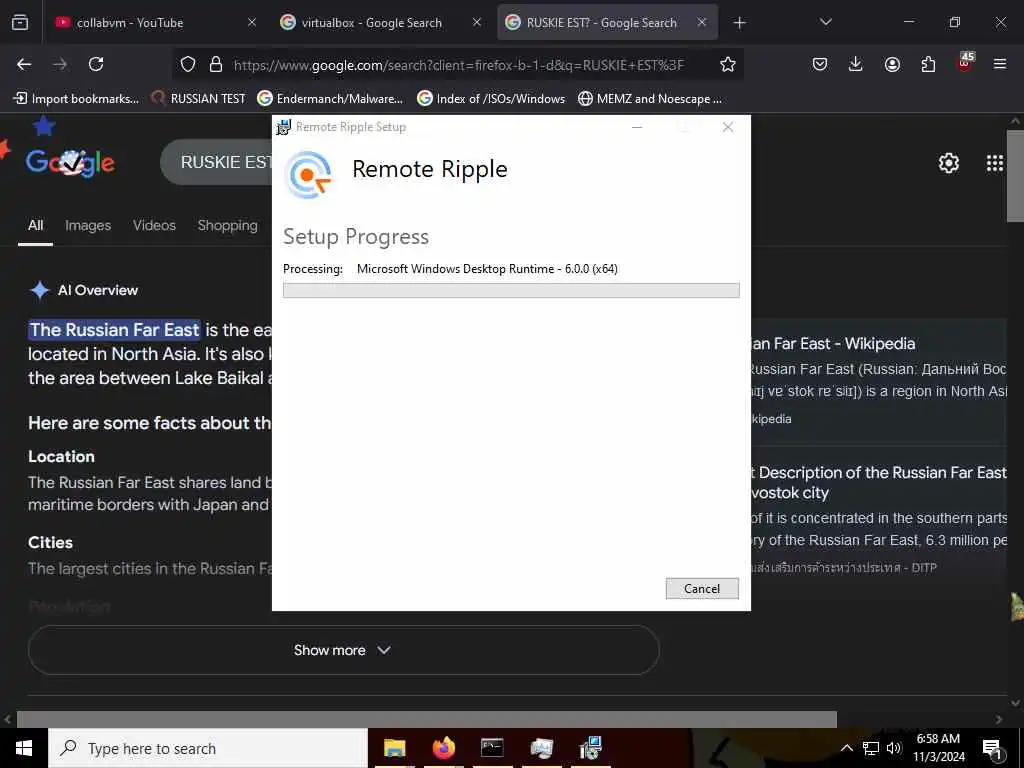Cancel the Remote Ripple setup
Screen dimensions: 1024x768
(x=702, y=588)
